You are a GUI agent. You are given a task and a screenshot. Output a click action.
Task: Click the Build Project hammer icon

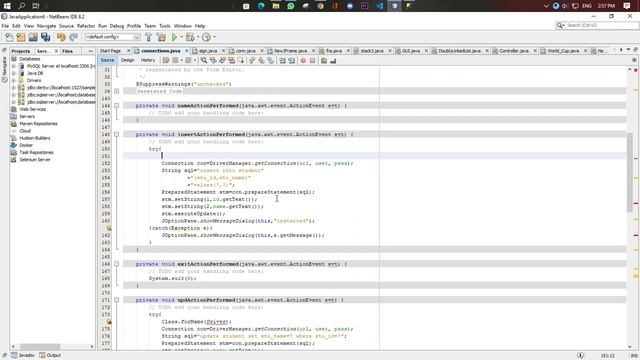click(x=149, y=37)
